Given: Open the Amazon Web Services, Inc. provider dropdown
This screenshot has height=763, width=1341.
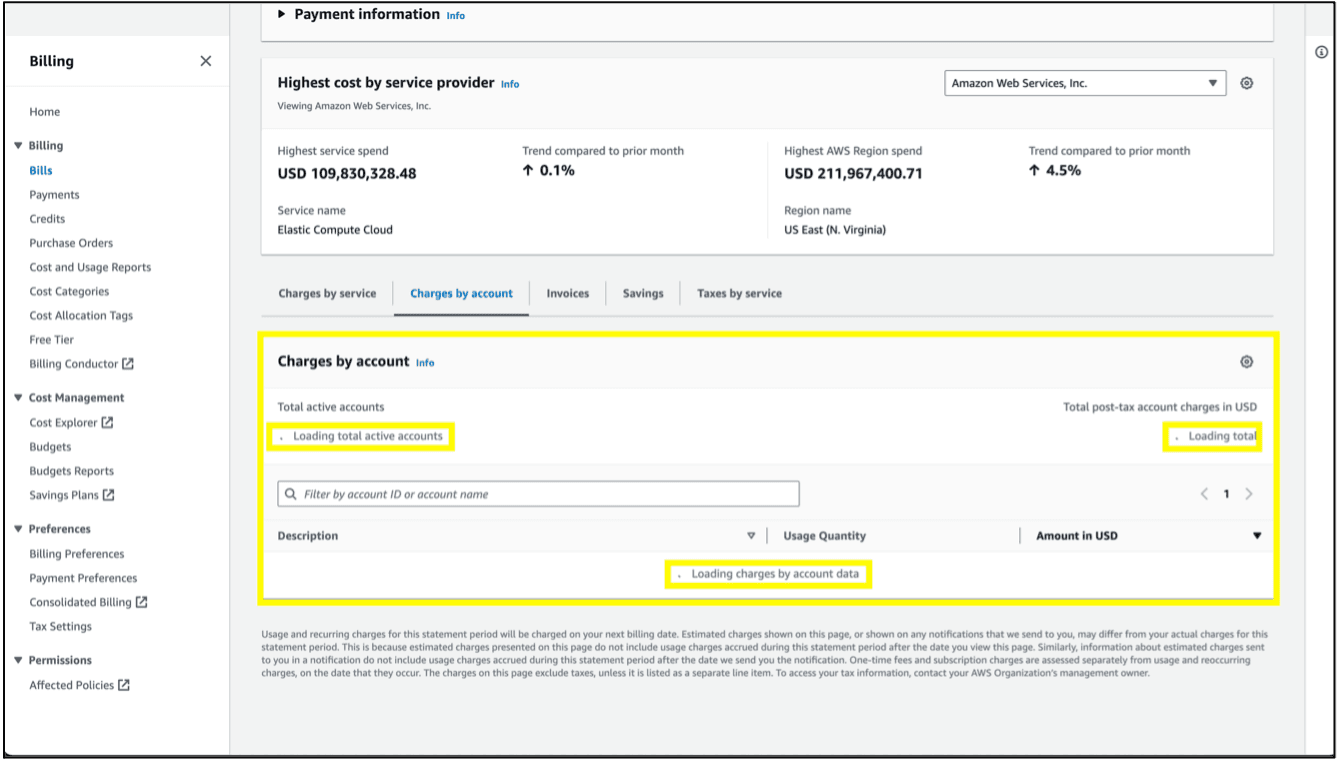Looking at the screenshot, I should [x=1085, y=83].
